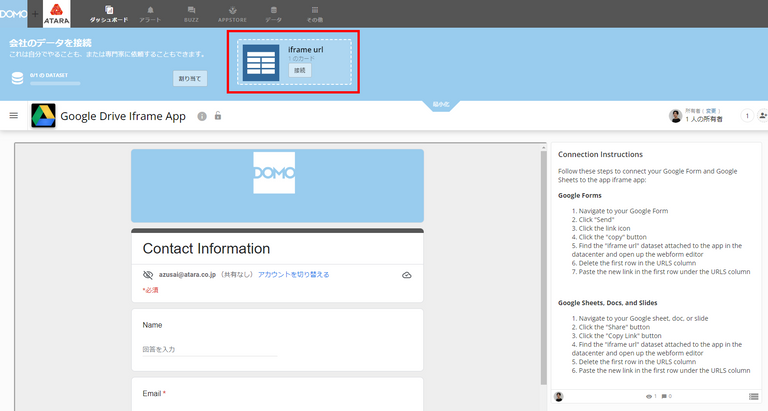Click the DOMO logo in the top bar
The width and height of the screenshot is (768, 411).
tap(13, 14)
